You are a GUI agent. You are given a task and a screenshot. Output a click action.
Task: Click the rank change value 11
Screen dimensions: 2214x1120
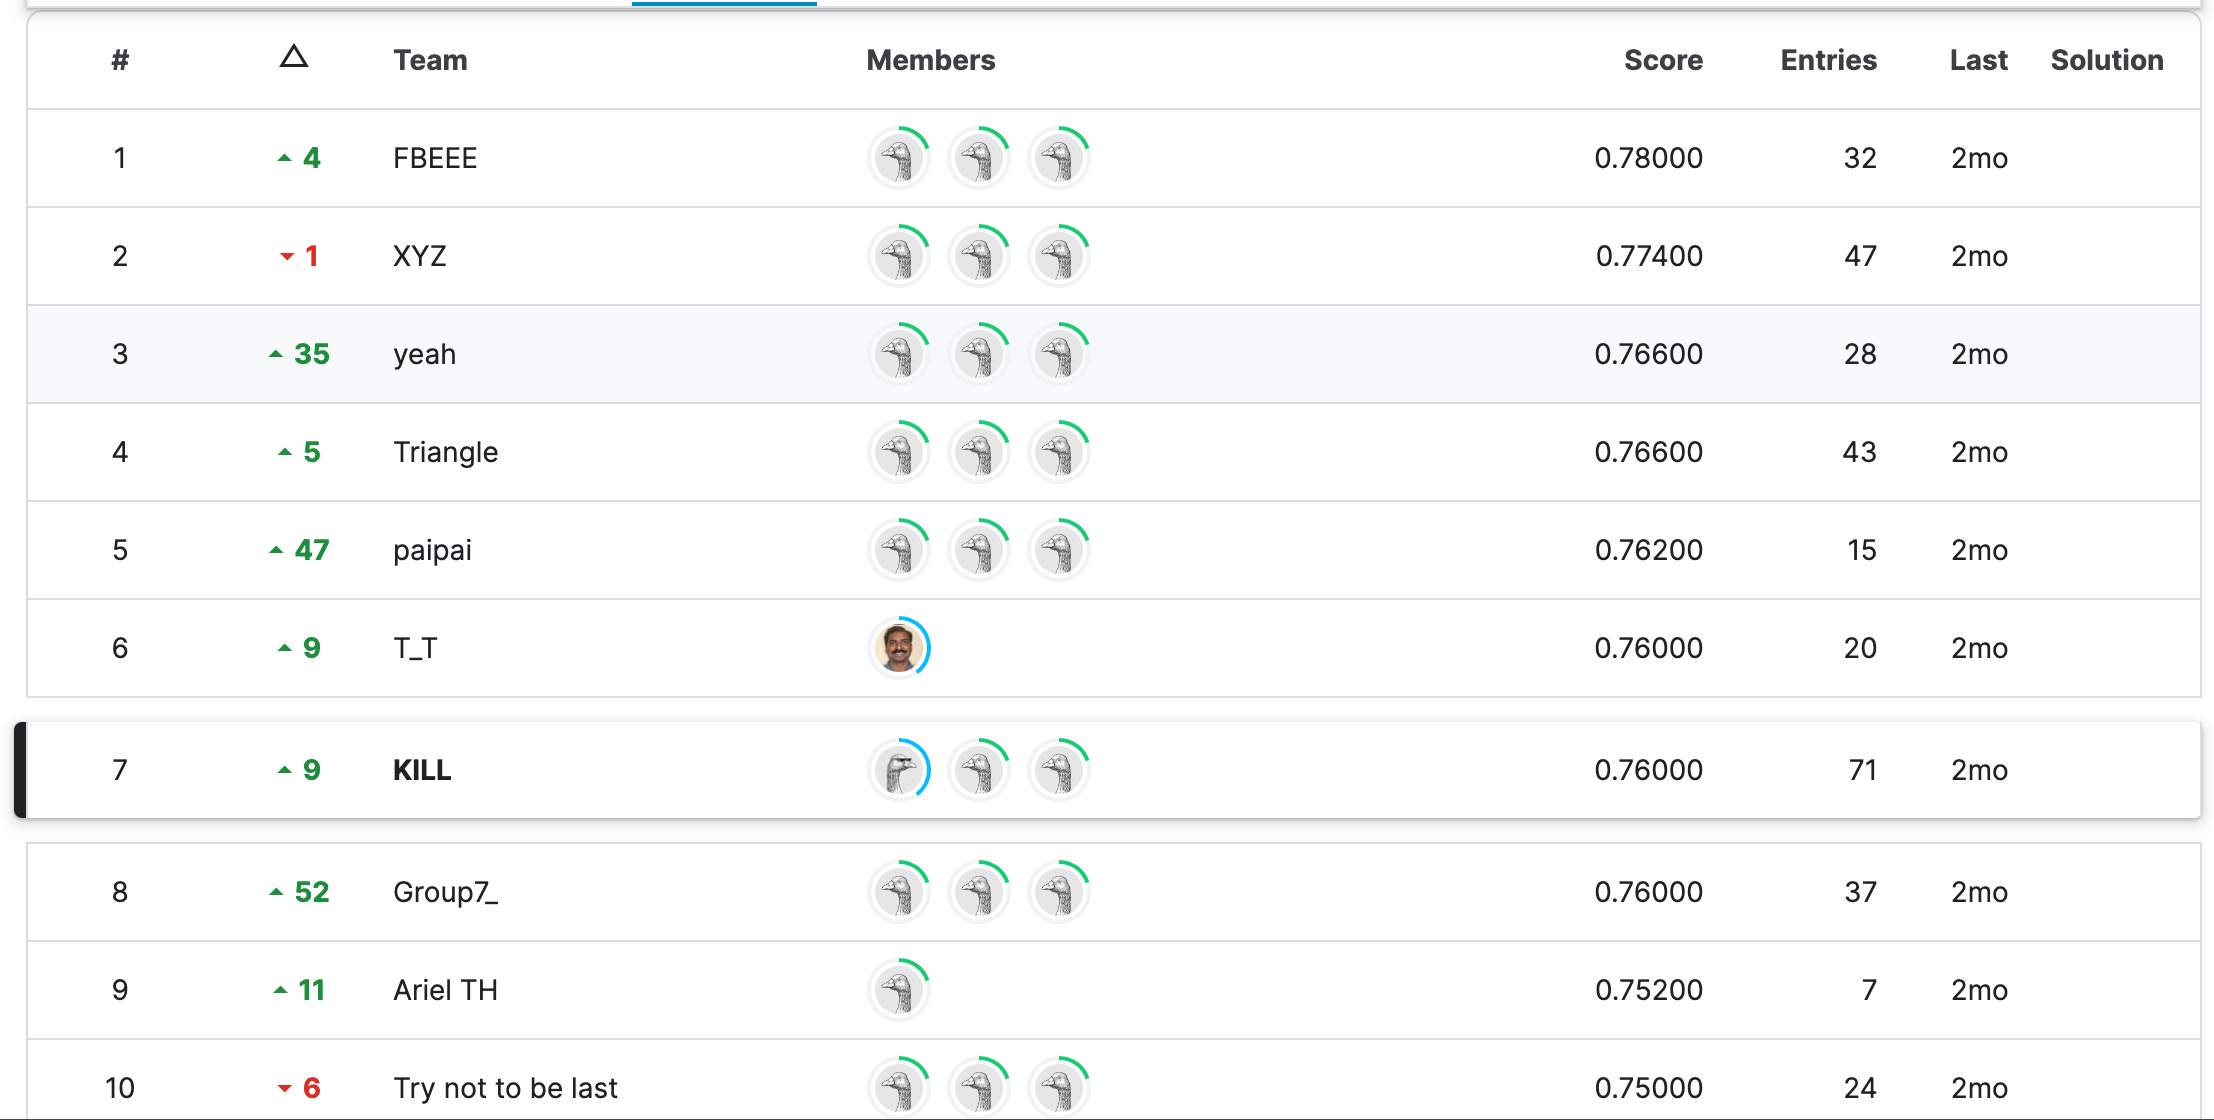point(311,990)
